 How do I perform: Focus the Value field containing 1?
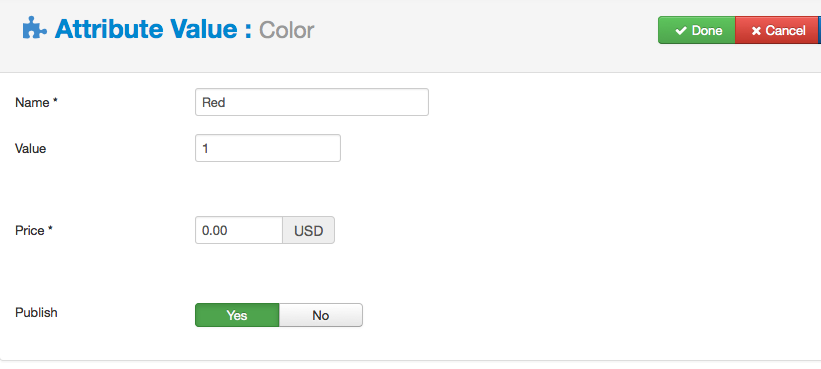(x=268, y=148)
